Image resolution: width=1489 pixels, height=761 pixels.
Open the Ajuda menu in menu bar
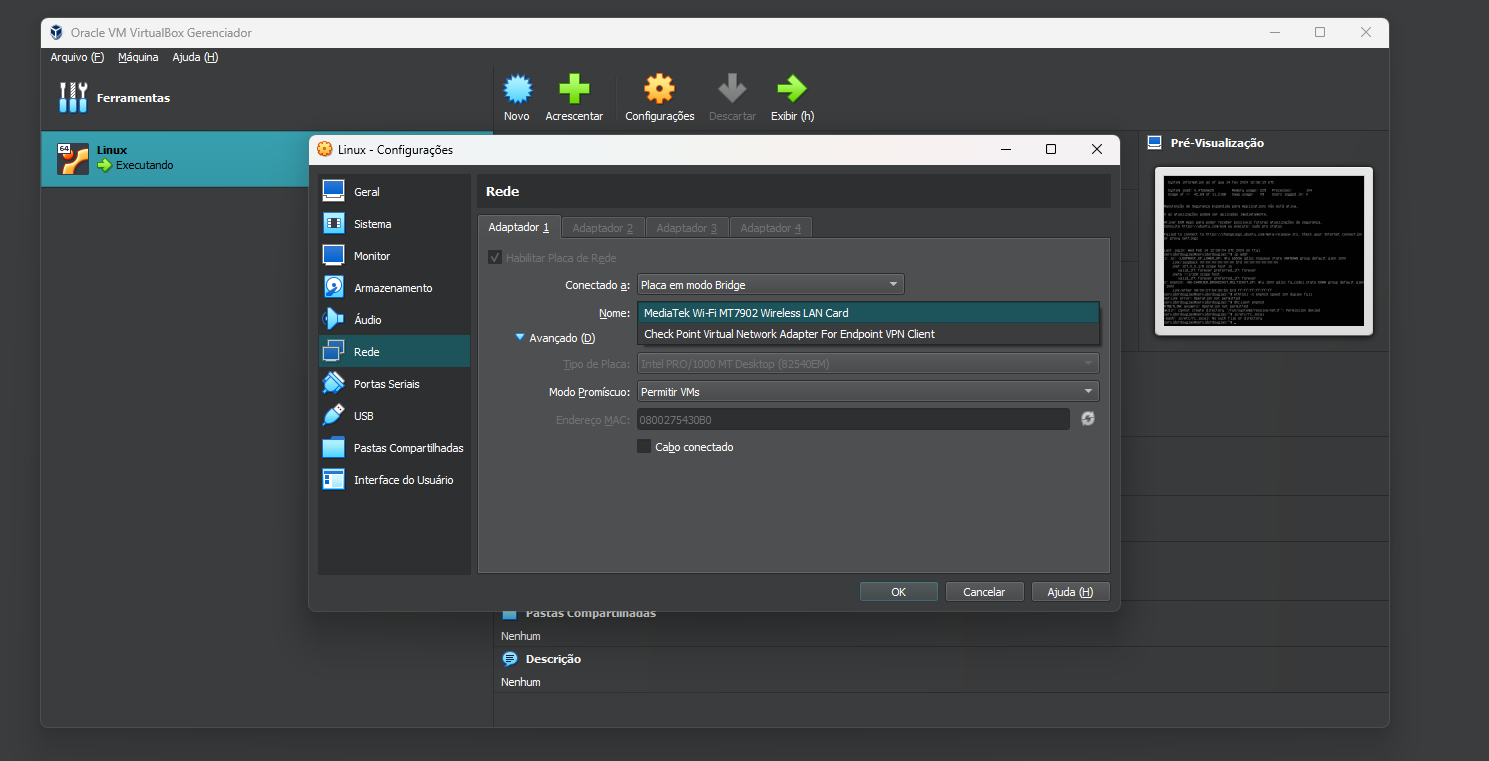click(195, 57)
